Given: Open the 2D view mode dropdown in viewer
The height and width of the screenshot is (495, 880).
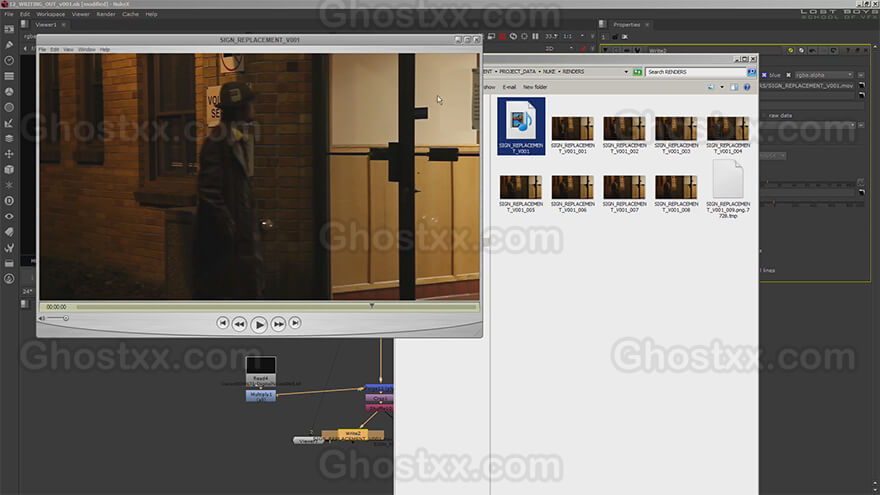Looking at the screenshot, I should (x=558, y=49).
